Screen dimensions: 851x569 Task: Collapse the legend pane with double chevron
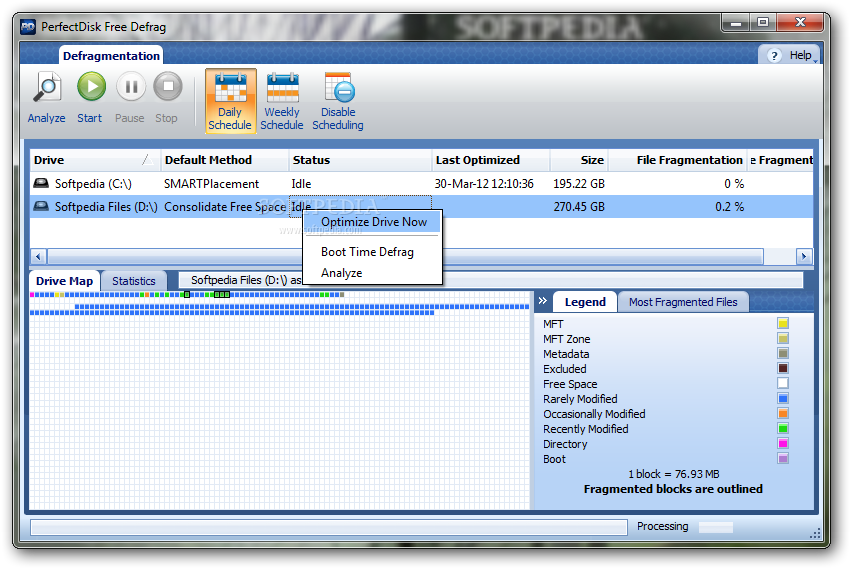pos(543,300)
